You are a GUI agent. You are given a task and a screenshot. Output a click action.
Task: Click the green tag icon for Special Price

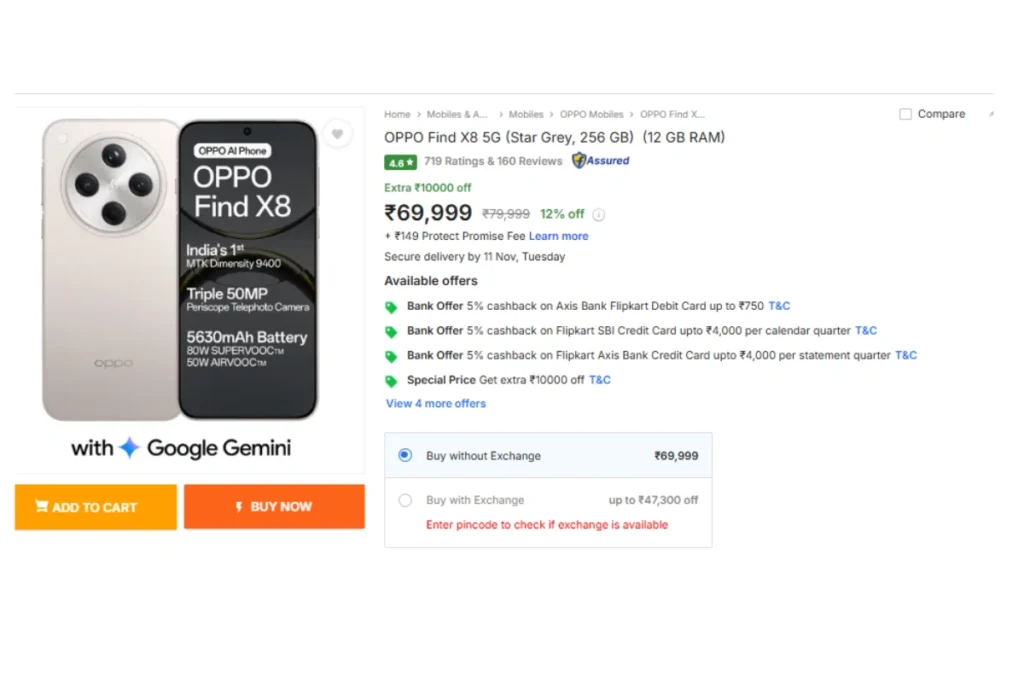[x=391, y=381]
